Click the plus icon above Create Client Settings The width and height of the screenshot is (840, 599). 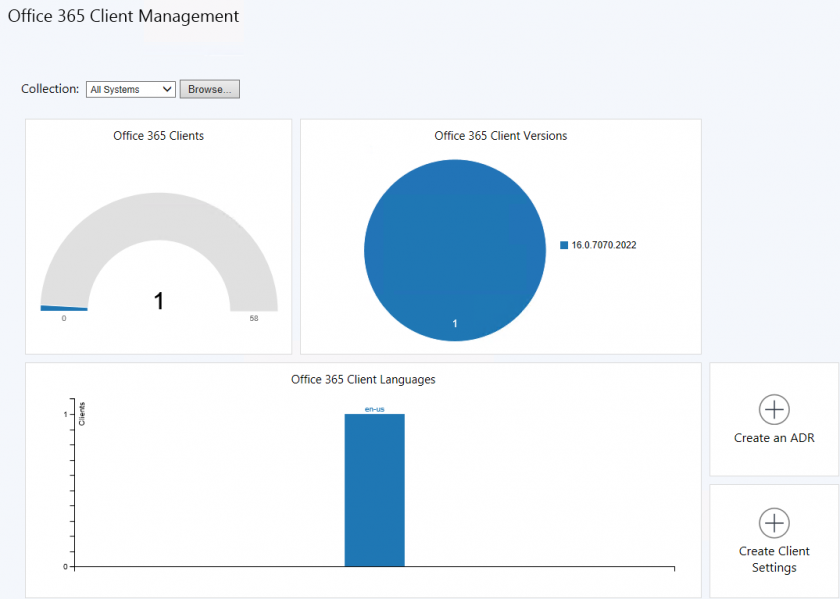[x=774, y=523]
